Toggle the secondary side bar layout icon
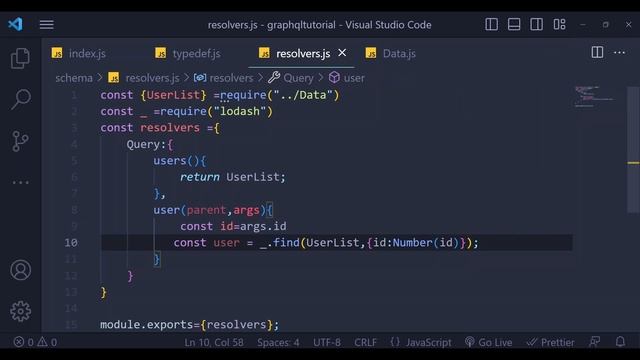The width and height of the screenshot is (640, 360). 536,24
